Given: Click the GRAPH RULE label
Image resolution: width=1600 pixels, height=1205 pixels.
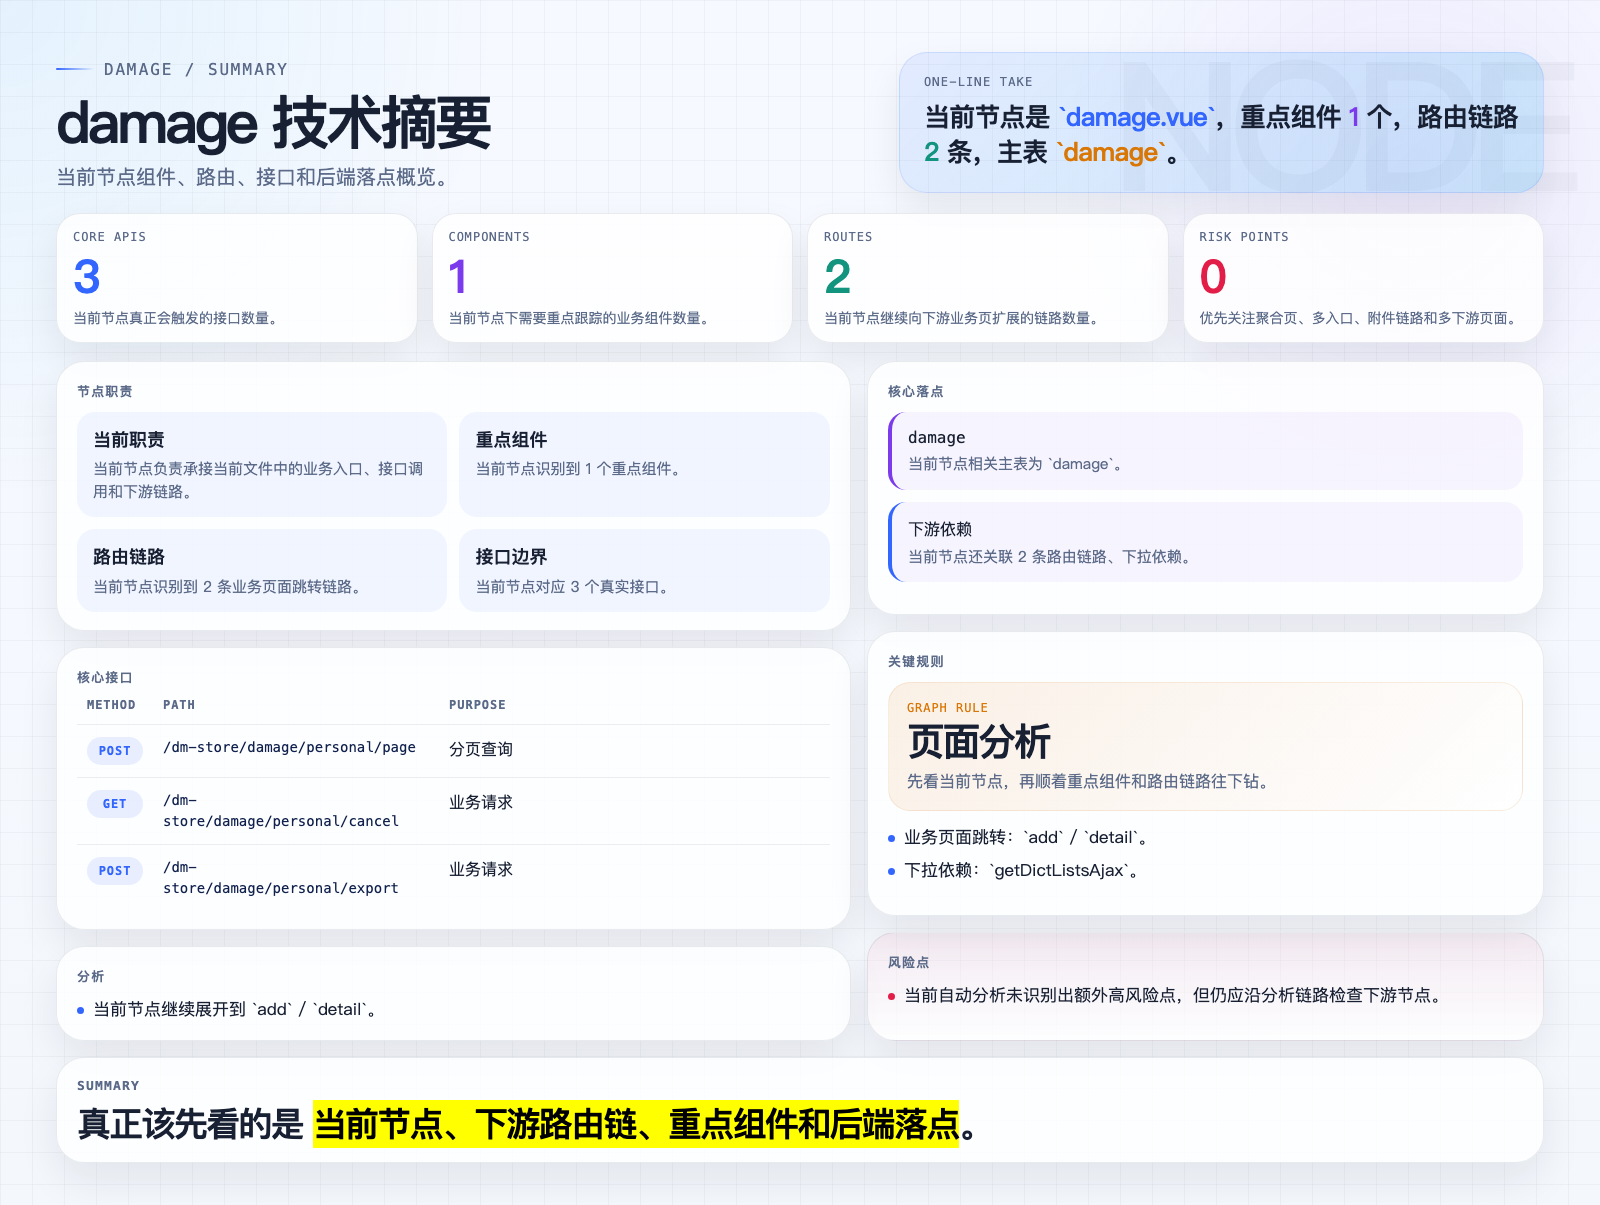Looking at the screenshot, I should click(947, 708).
